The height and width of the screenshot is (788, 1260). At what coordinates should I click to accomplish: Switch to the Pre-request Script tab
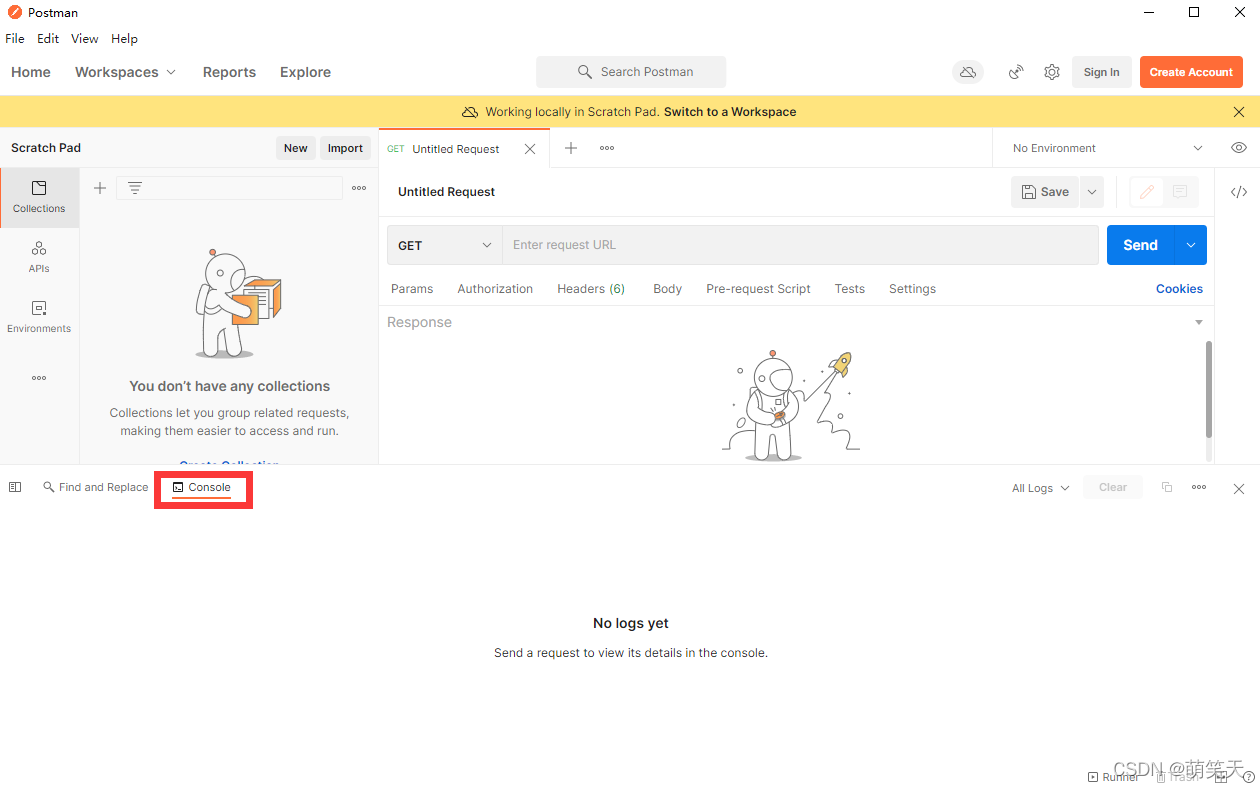click(x=758, y=289)
